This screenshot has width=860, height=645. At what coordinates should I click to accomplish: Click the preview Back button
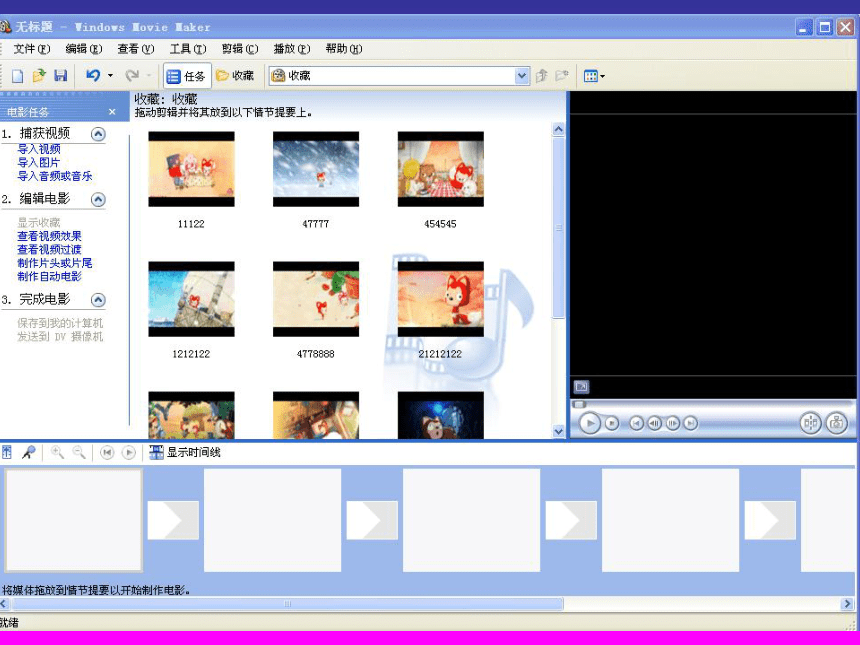click(636, 423)
